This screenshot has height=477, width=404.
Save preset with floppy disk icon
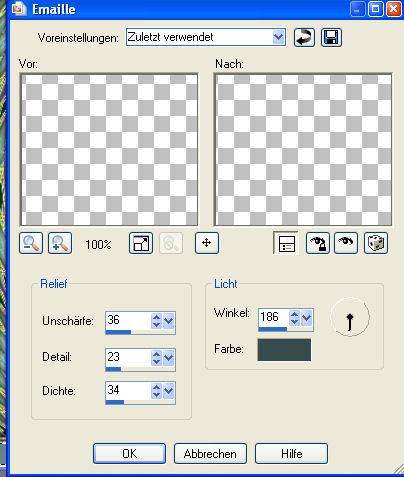[331, 37]
